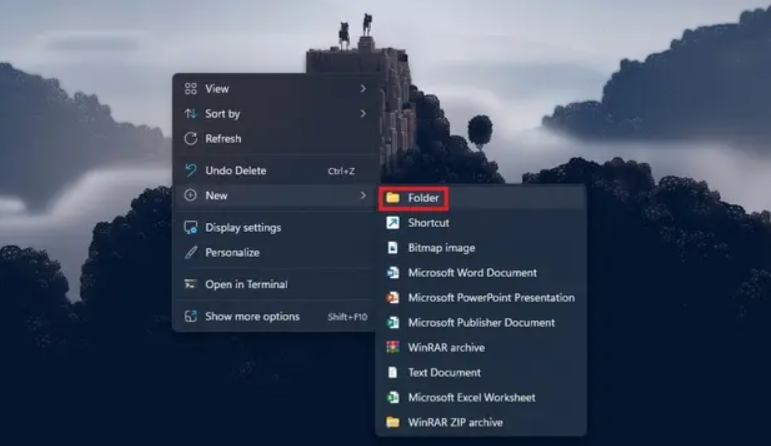
Task: Click the Excel worksheet icon
Action: pyautogui.click(x=392, y=397)
